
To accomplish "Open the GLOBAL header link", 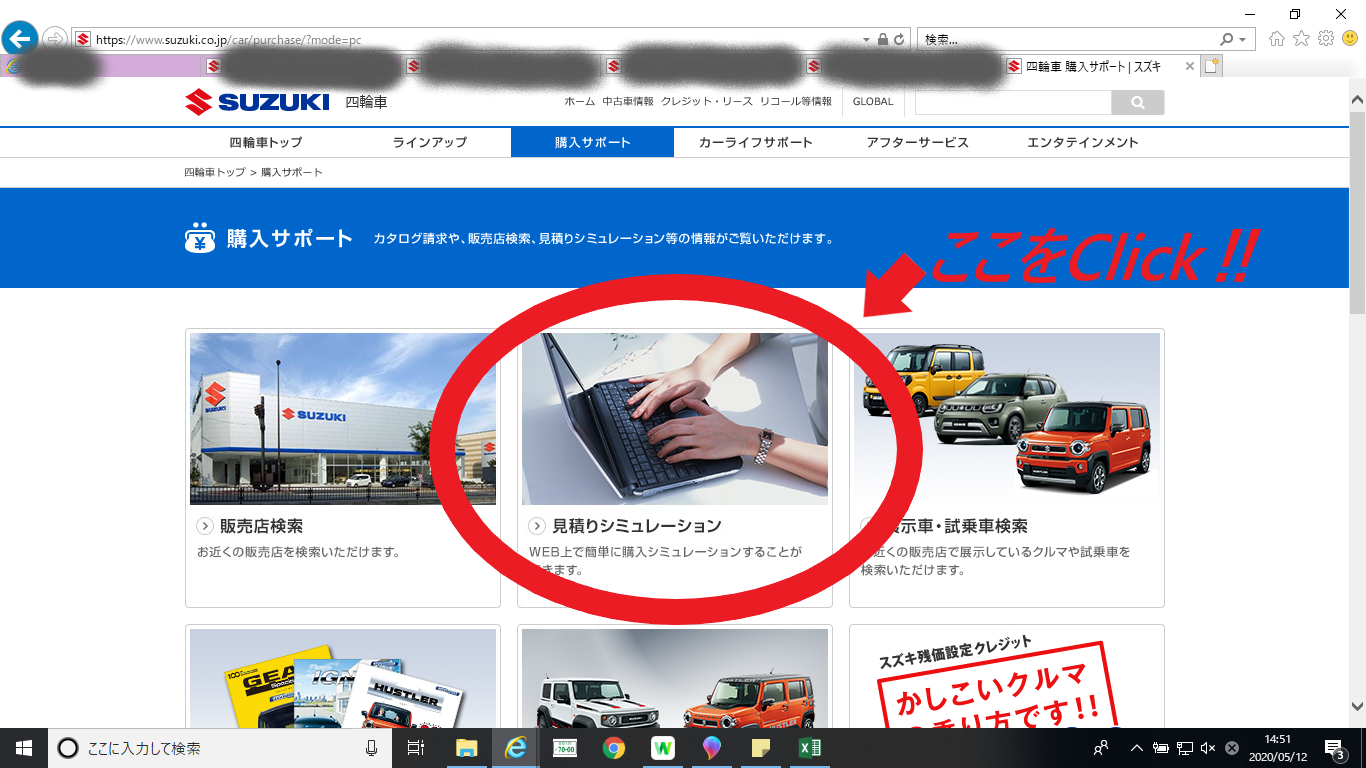I will coord(873,101).
